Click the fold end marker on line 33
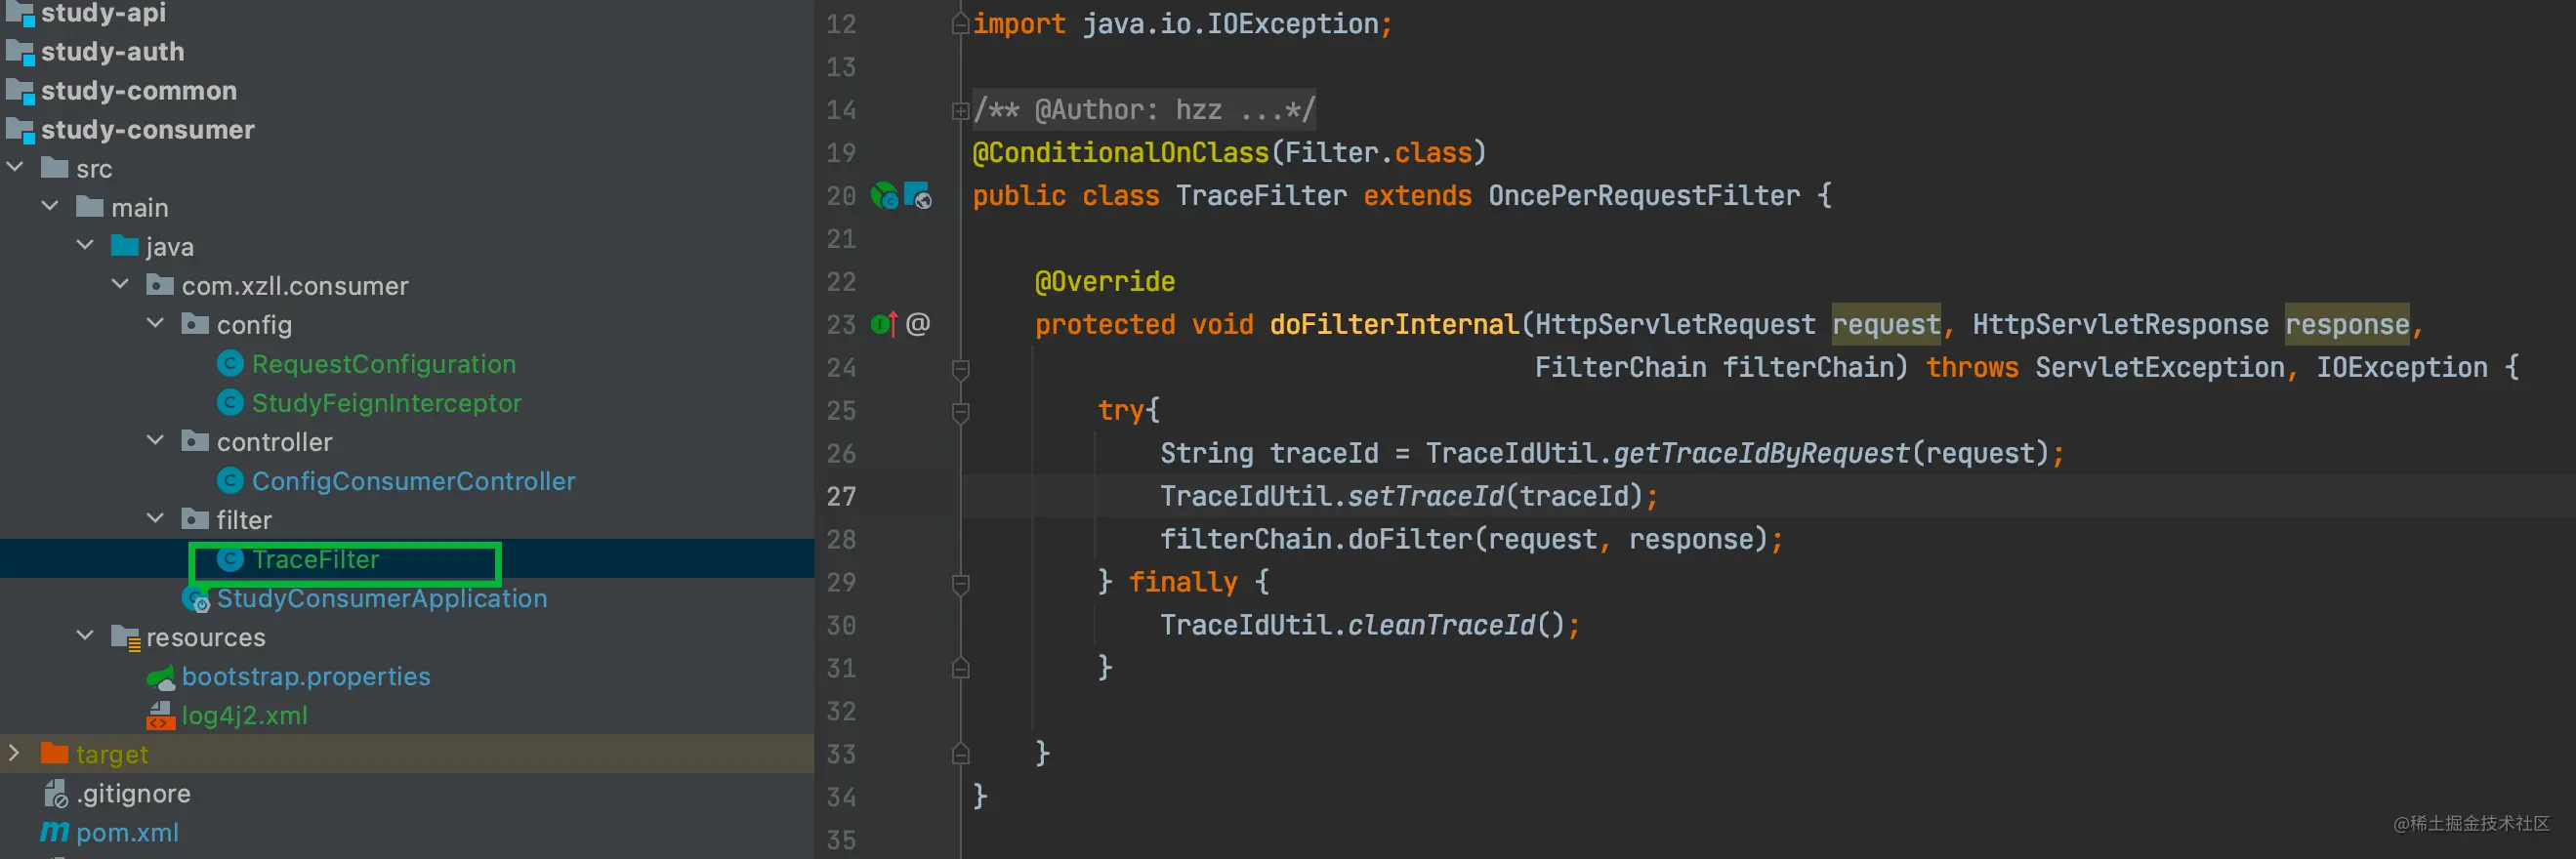2576x859 pixels. click(x=960, y=754)
